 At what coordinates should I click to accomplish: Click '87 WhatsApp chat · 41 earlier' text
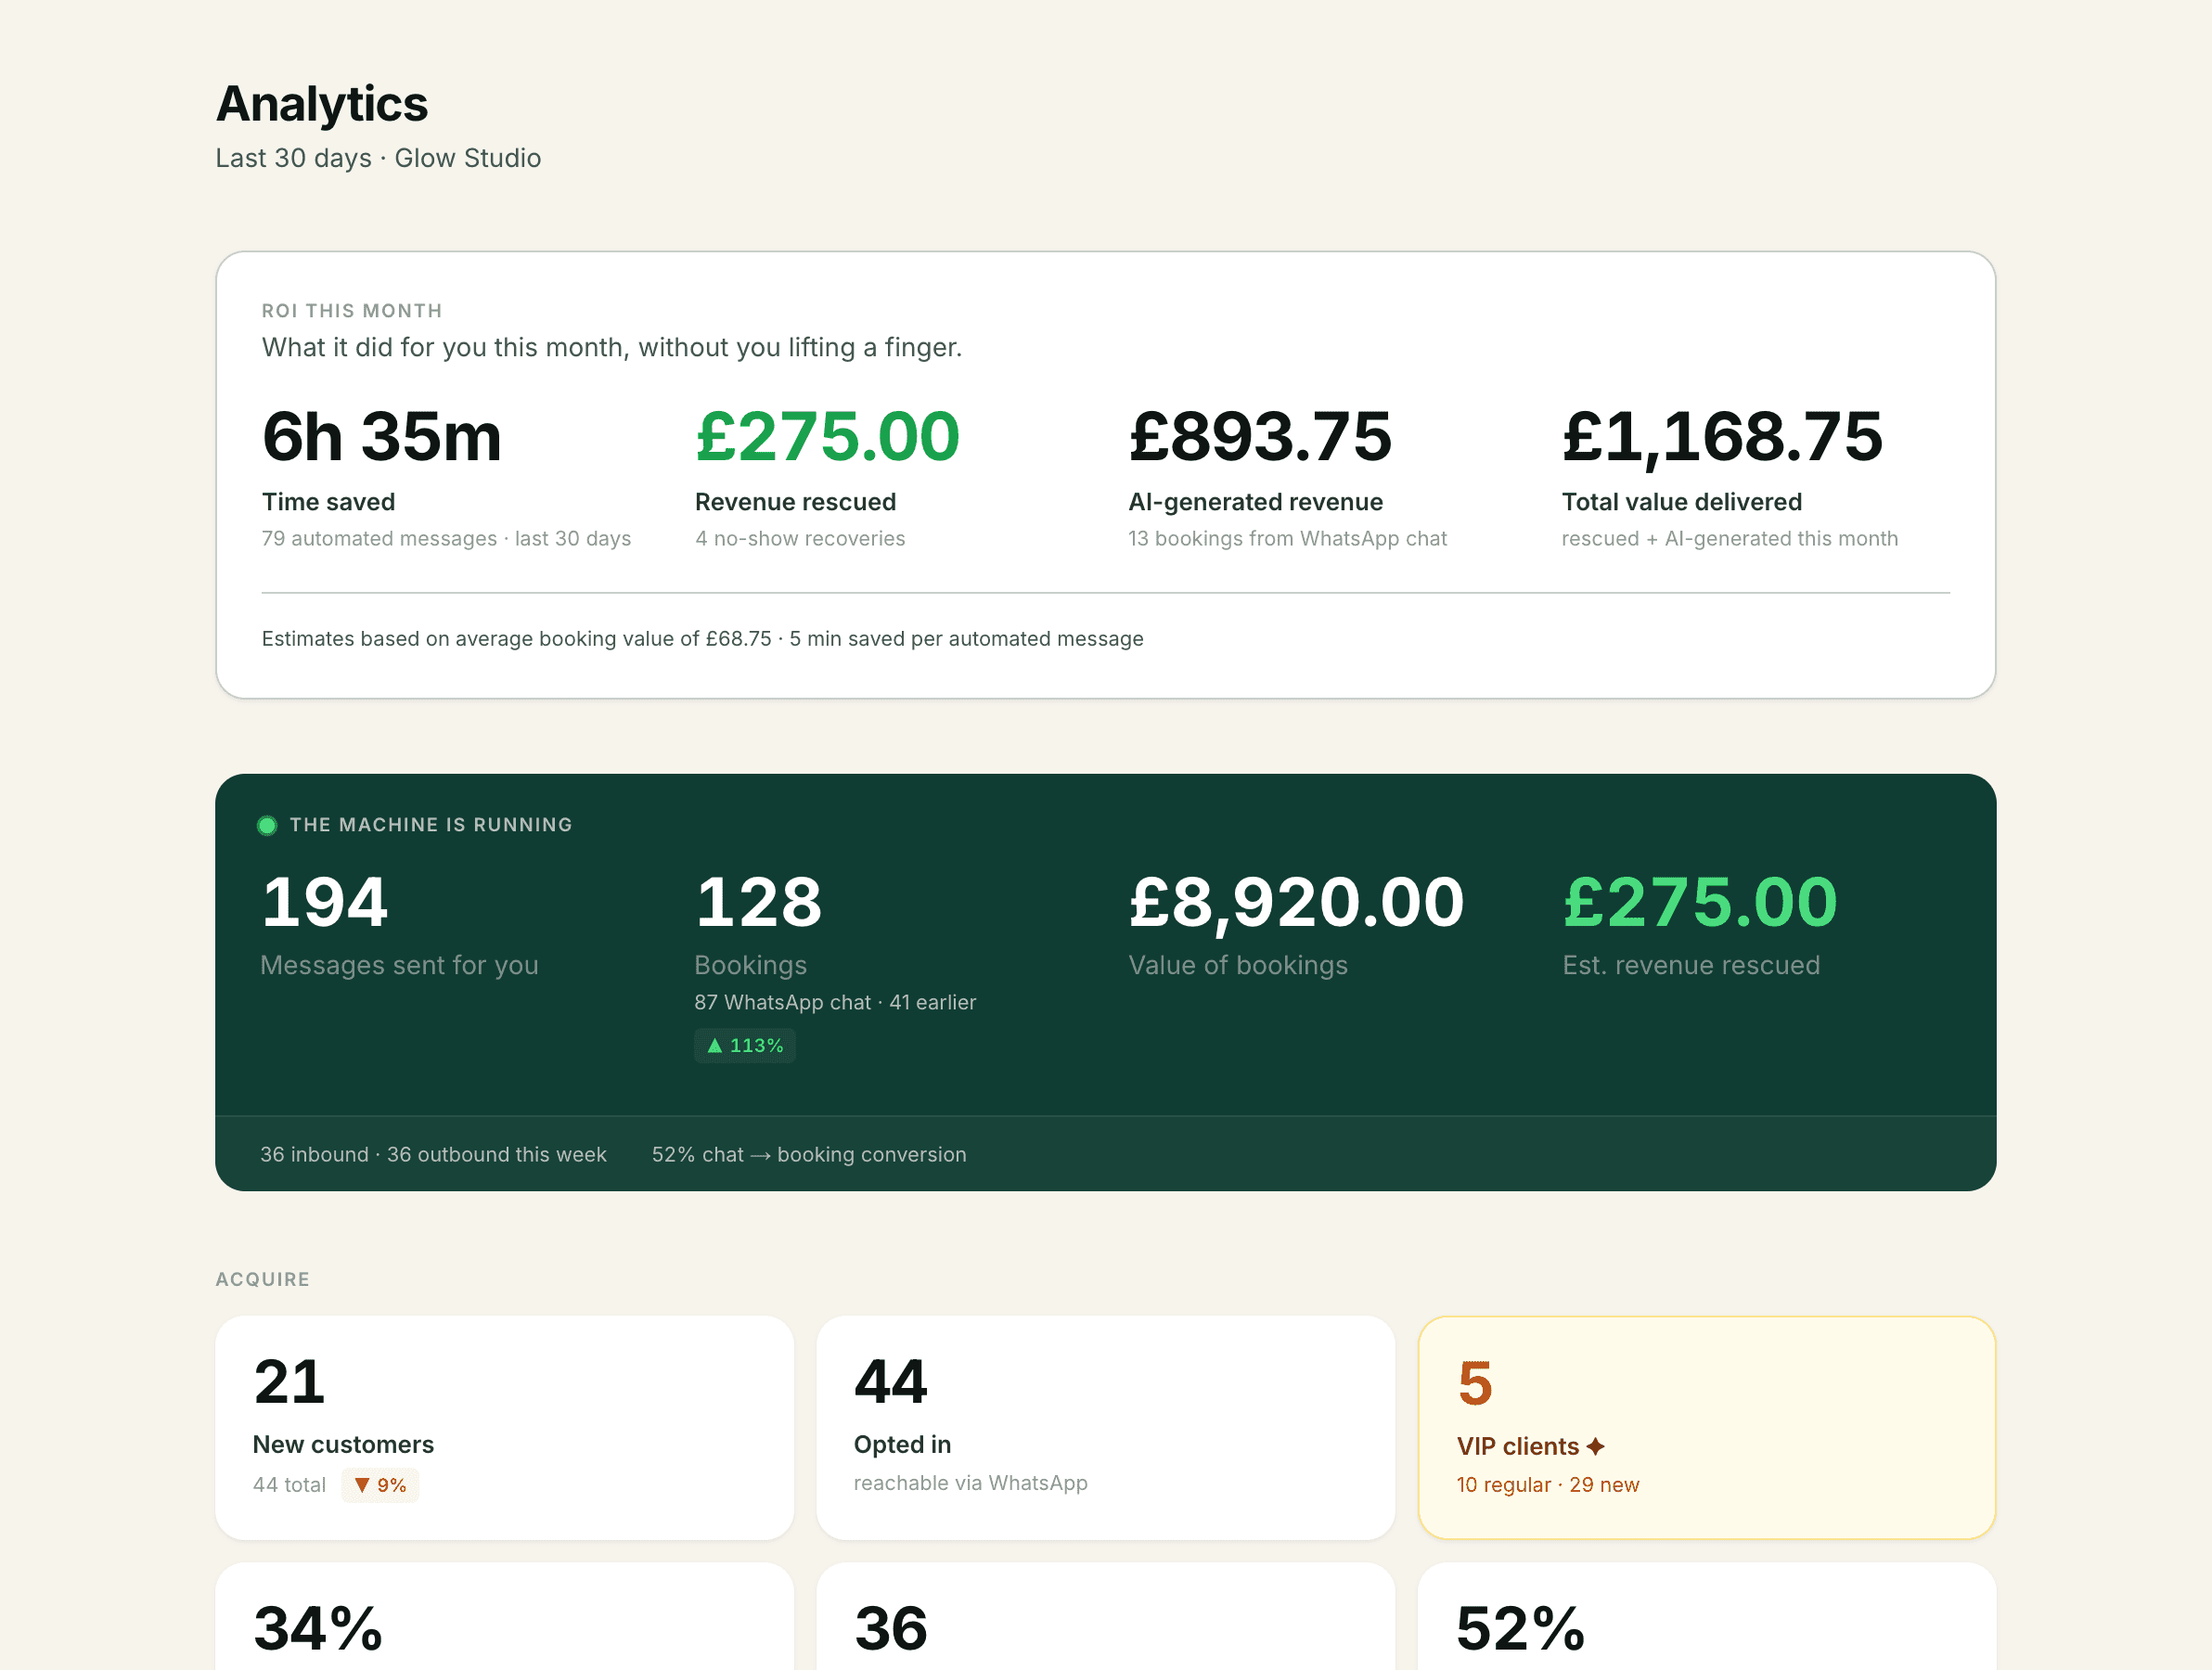coord(835,1002)
